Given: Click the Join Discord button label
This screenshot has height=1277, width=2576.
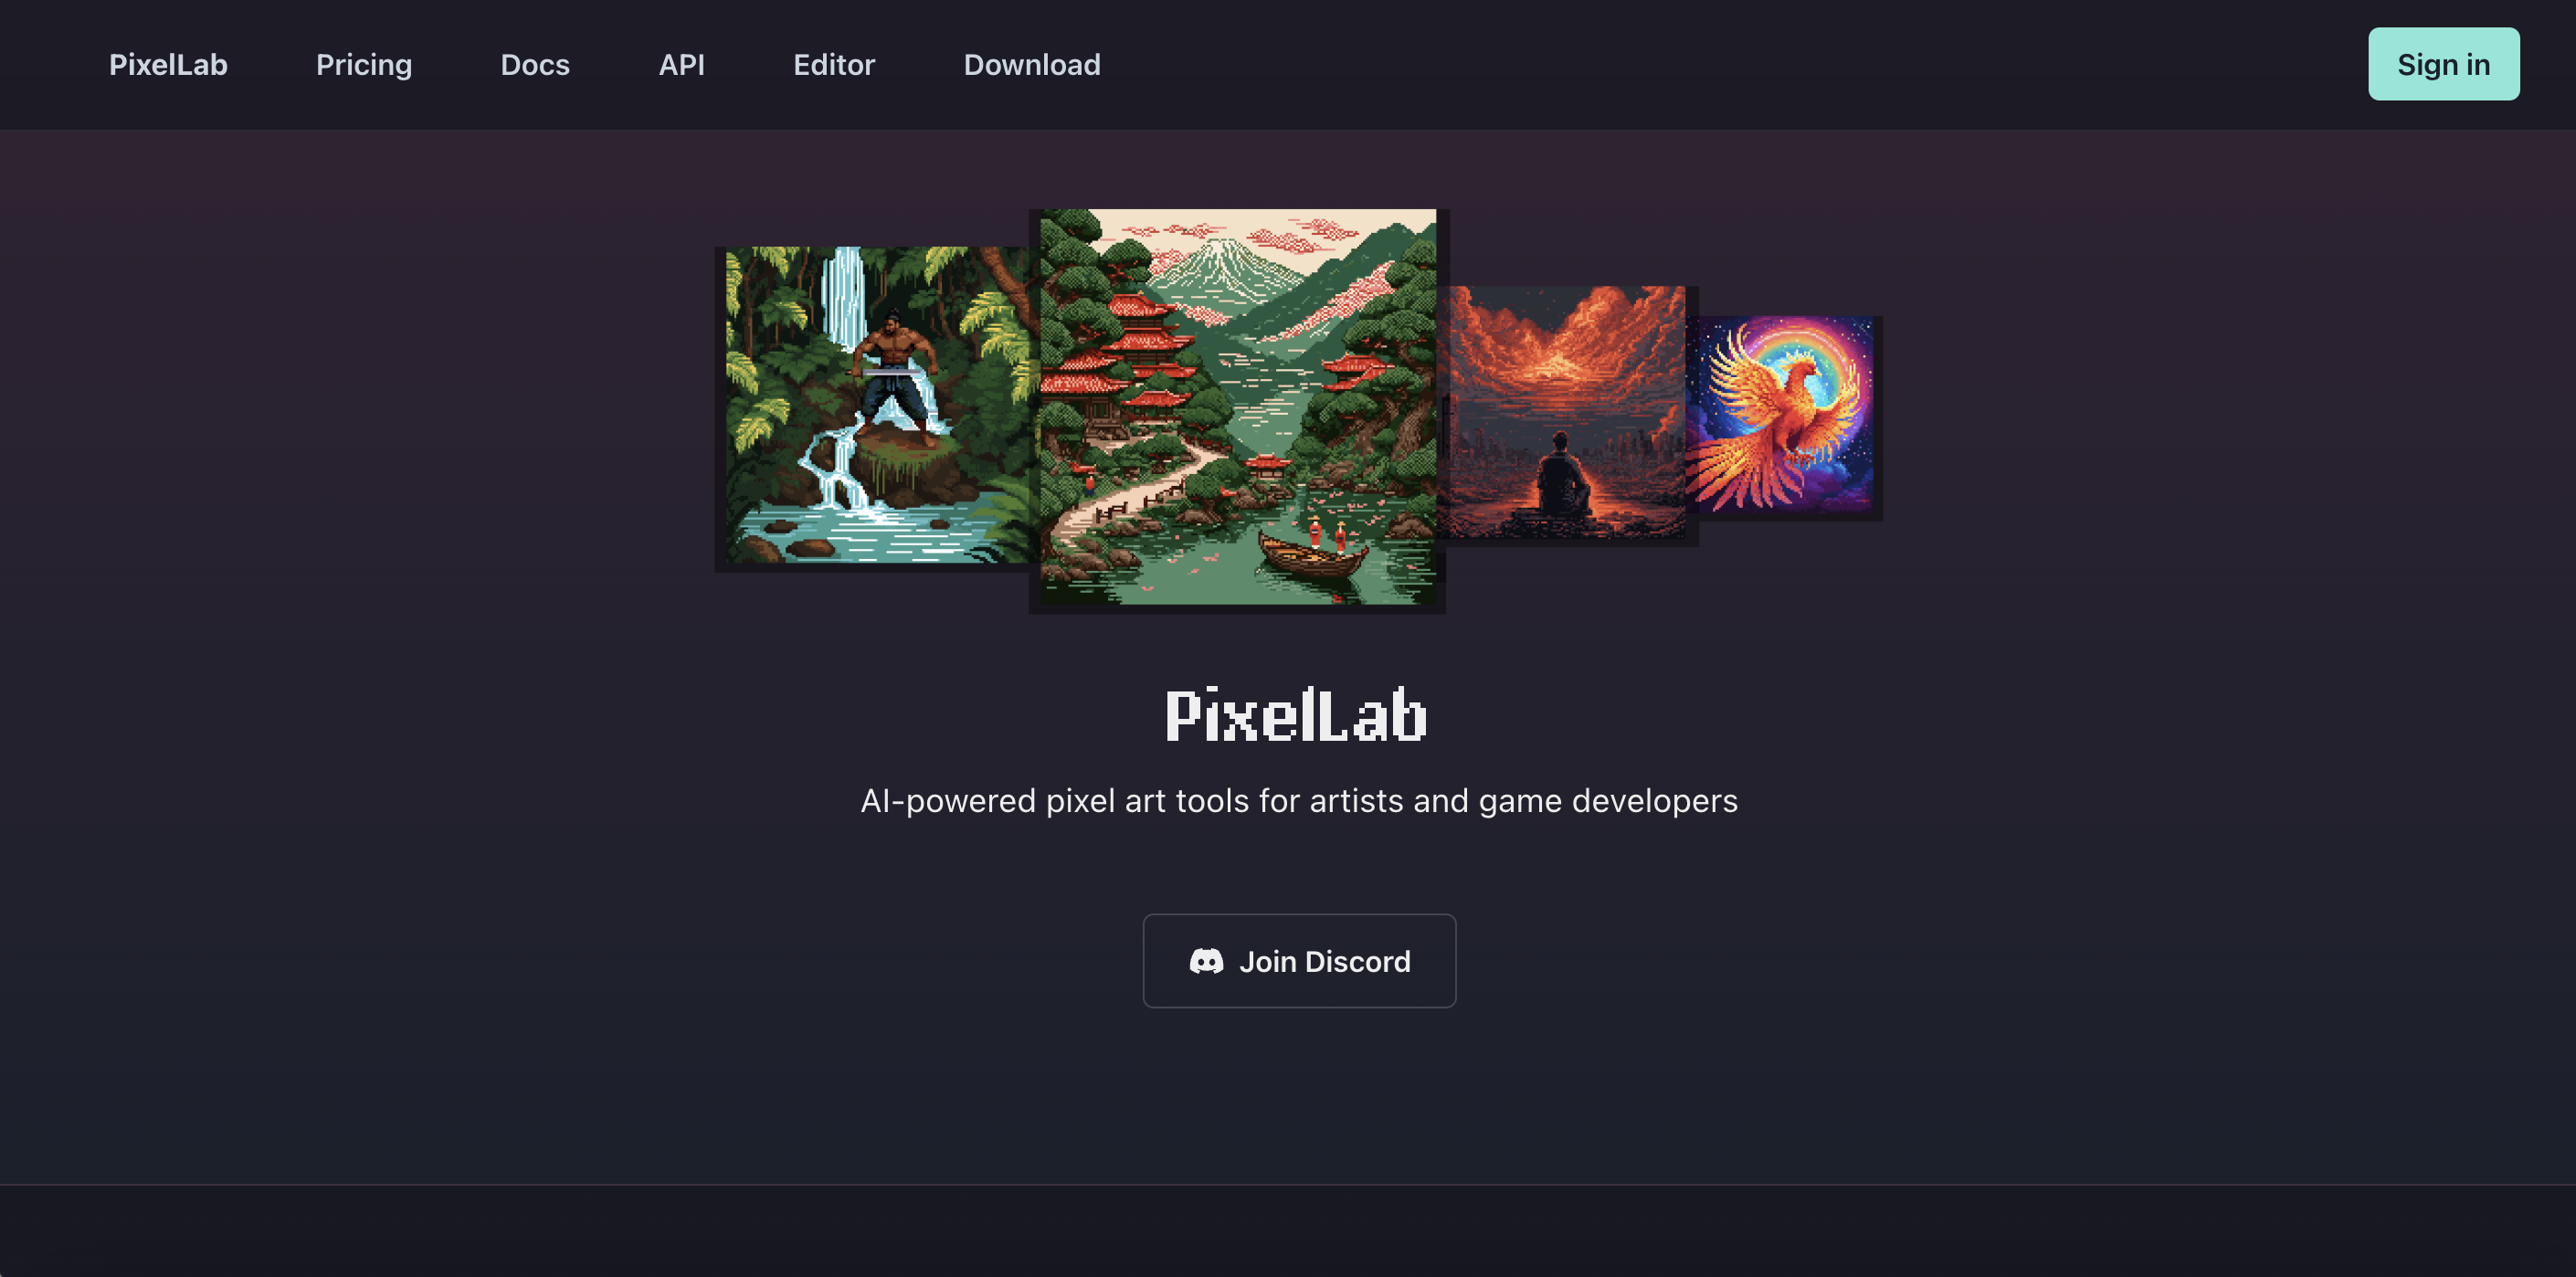Looking at the screenshot, I should 1325,961.
